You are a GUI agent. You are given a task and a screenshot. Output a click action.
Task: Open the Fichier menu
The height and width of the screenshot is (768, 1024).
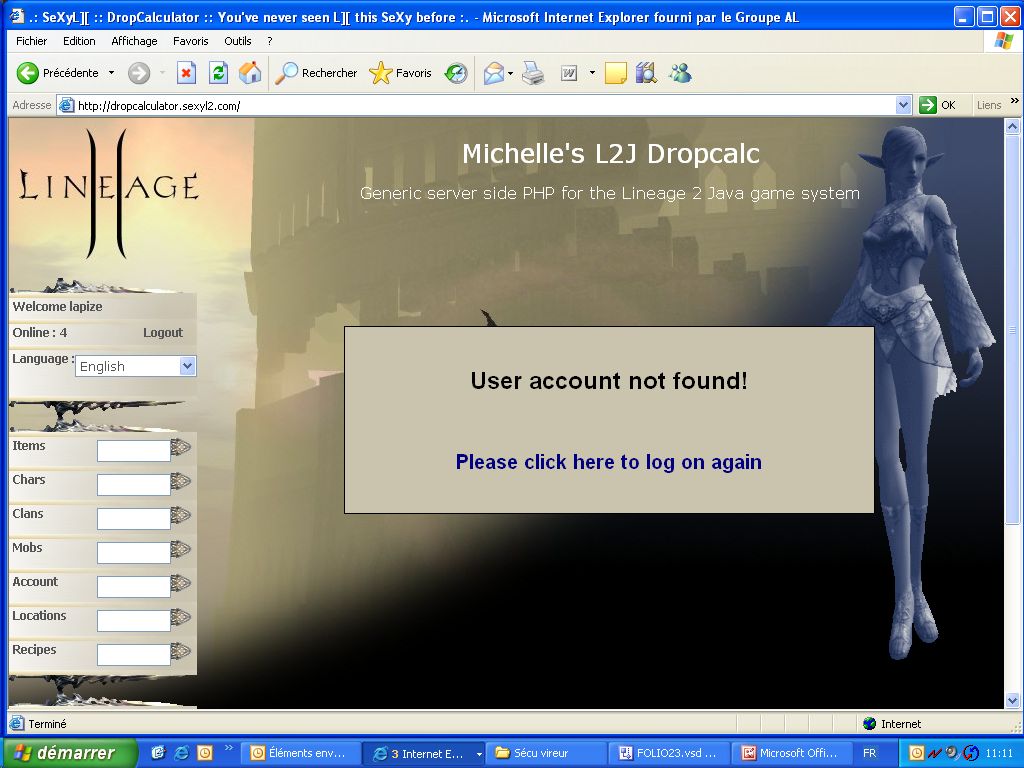coord(31,41)
